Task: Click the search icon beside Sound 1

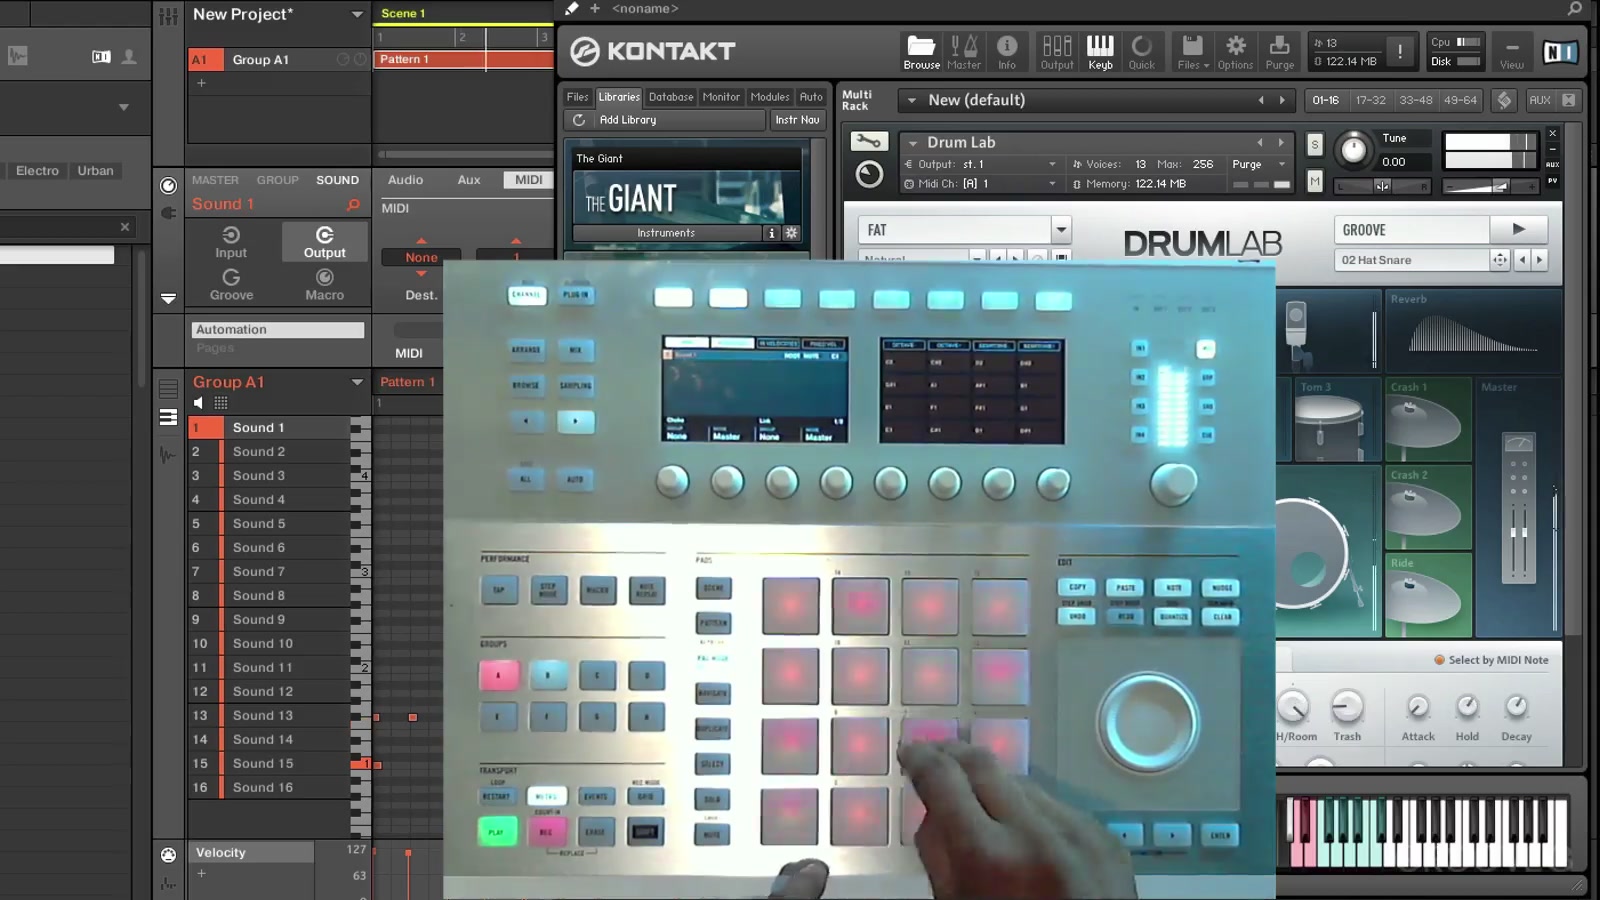Action: pos(353,204)
